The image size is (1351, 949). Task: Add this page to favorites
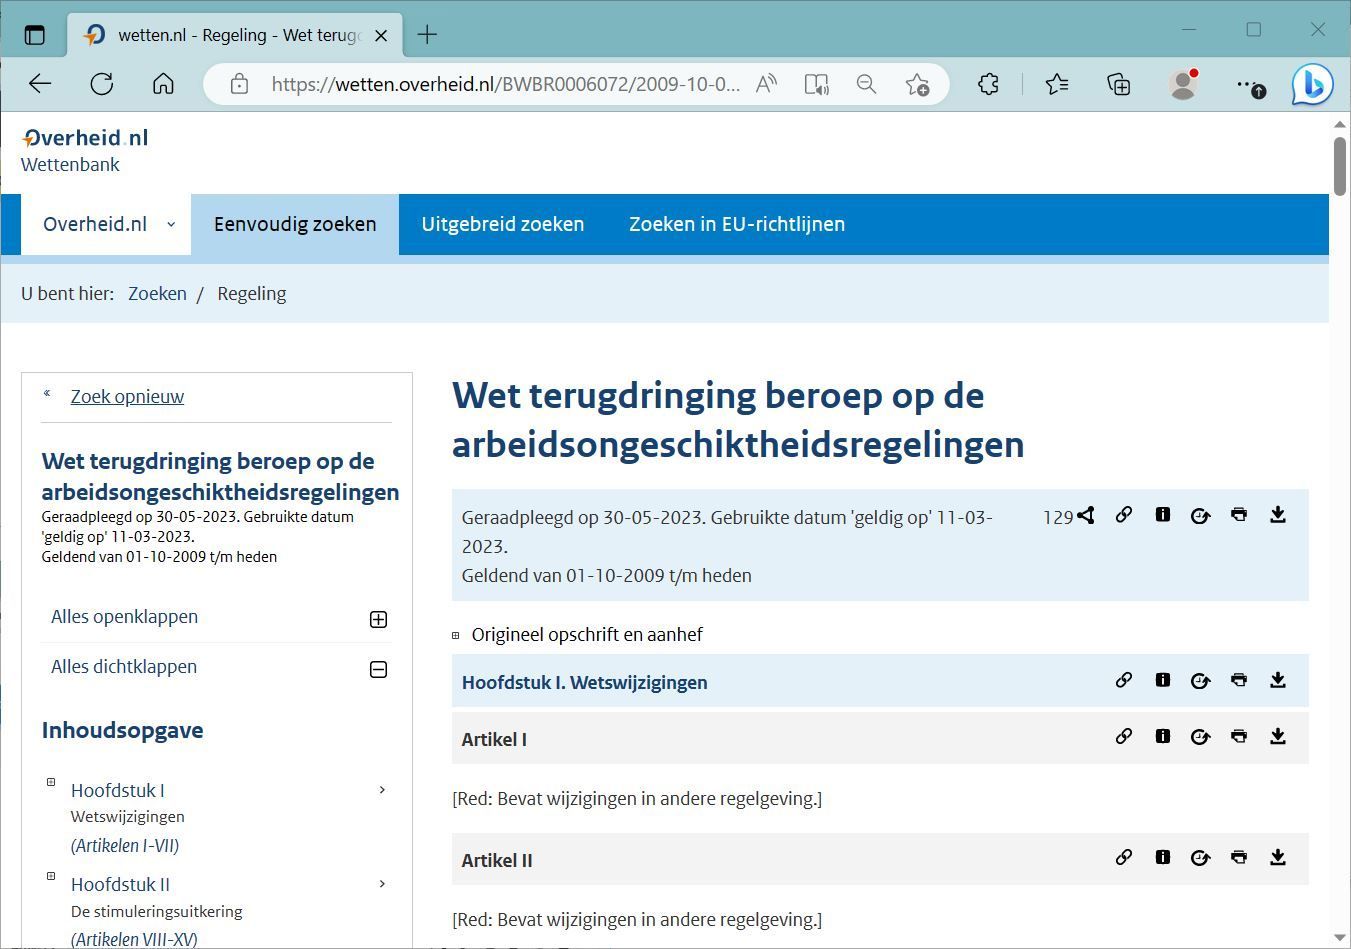pos(917,84)
